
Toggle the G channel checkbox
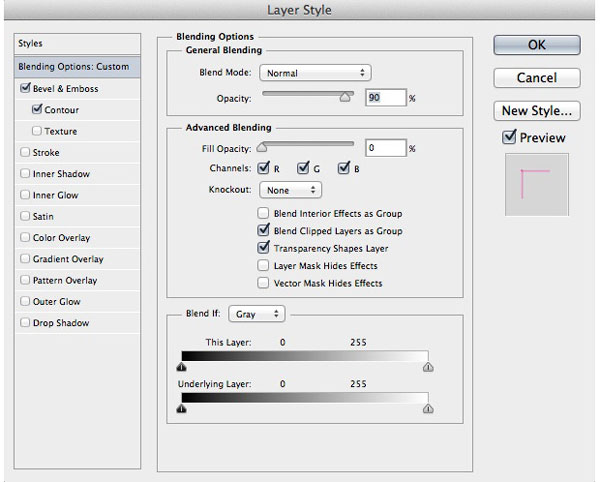coord(303,168)
